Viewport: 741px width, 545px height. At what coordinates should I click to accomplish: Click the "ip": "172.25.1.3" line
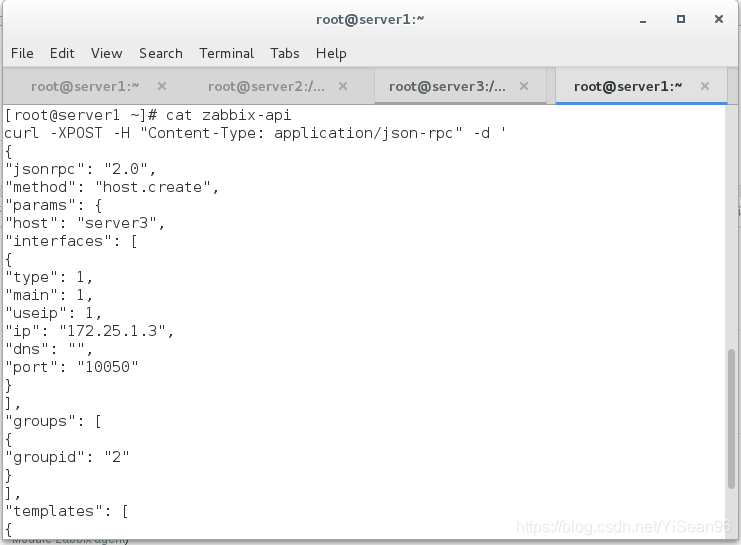tap(89, 331)
